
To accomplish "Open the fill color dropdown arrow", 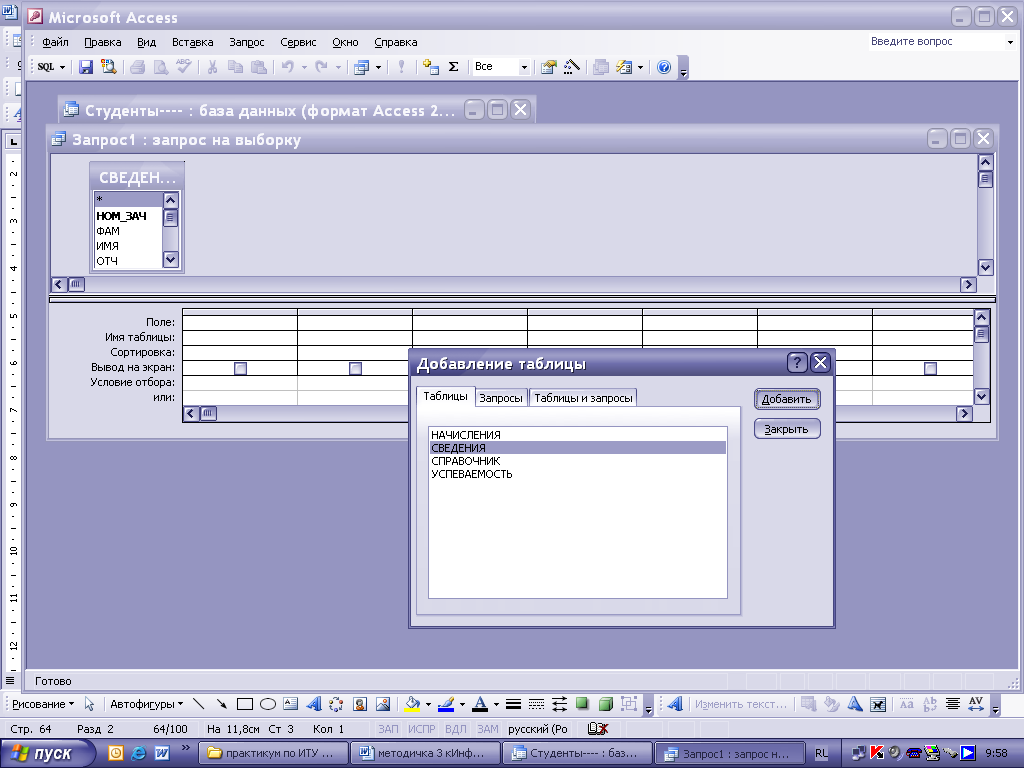I will tap(428, 705).
